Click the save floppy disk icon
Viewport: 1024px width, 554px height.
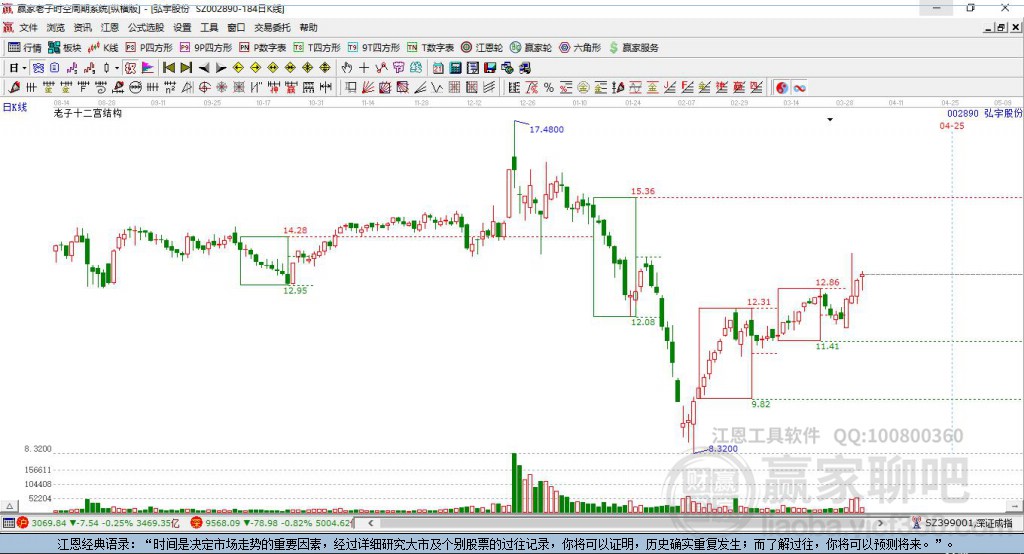[490, 68]
